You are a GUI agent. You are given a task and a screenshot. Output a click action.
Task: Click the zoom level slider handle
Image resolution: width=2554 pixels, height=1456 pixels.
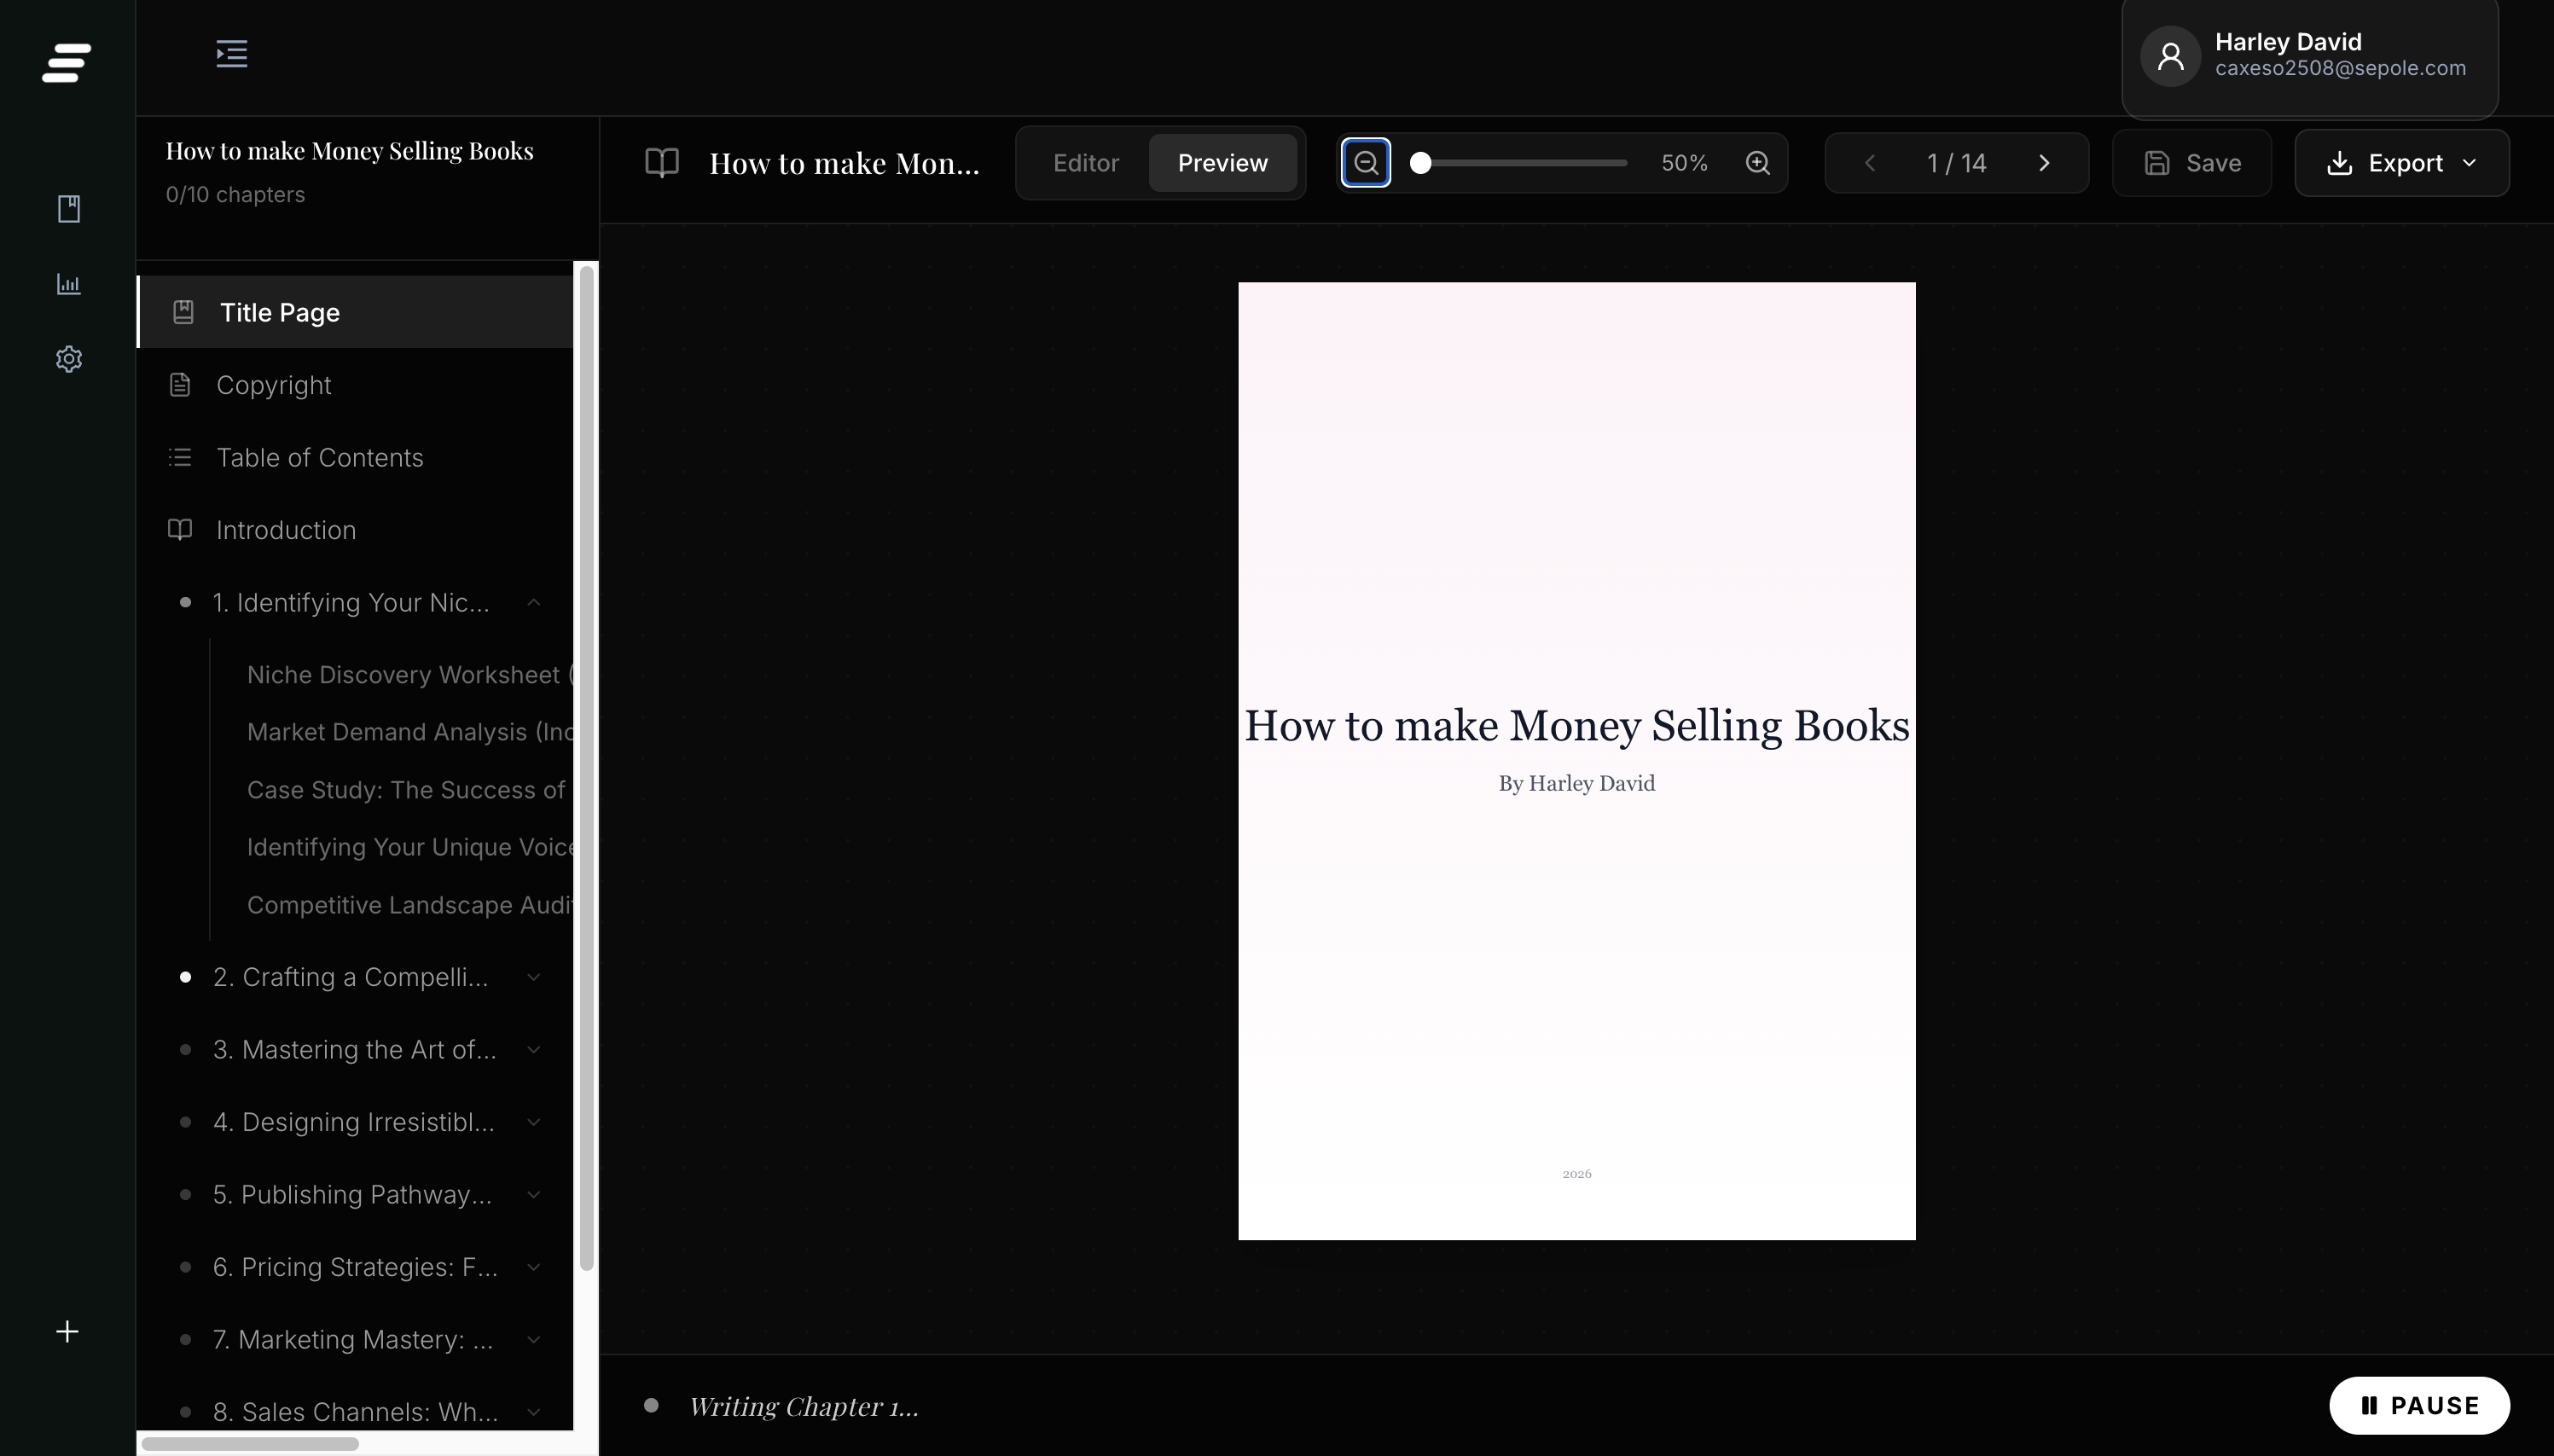coord(1420,163)
